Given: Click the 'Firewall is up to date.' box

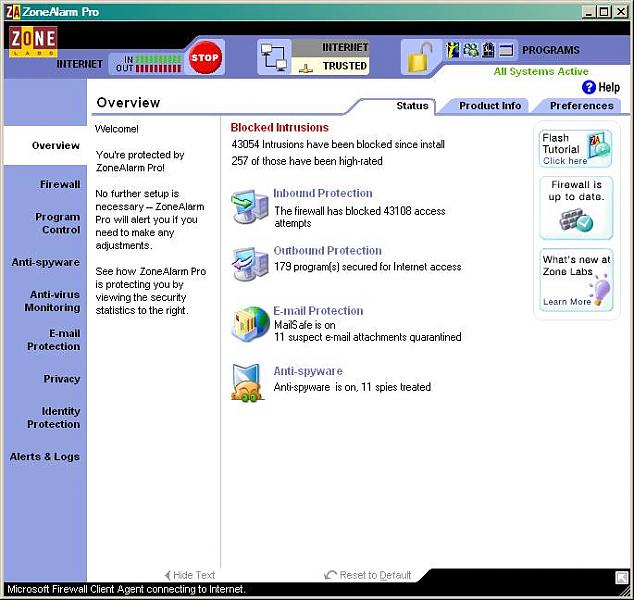Looking at the screenshot, I should (x=576, y=208).
